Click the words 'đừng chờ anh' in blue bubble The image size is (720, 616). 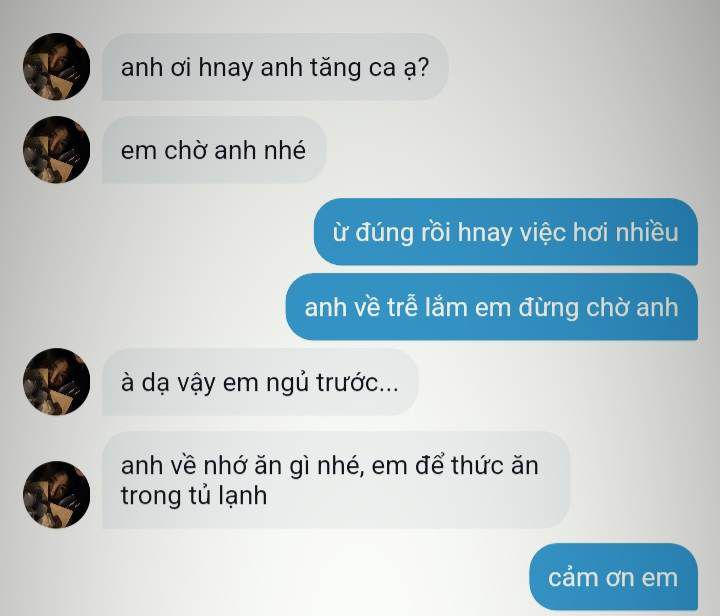(x=598, y=307)
